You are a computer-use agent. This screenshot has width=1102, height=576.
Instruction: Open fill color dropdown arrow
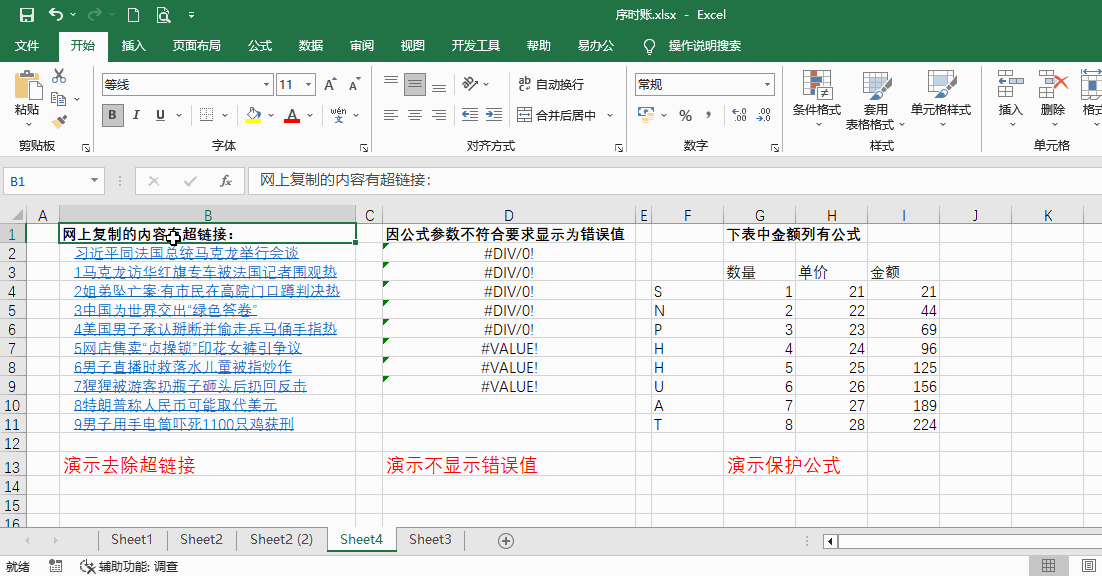[271, 114]
